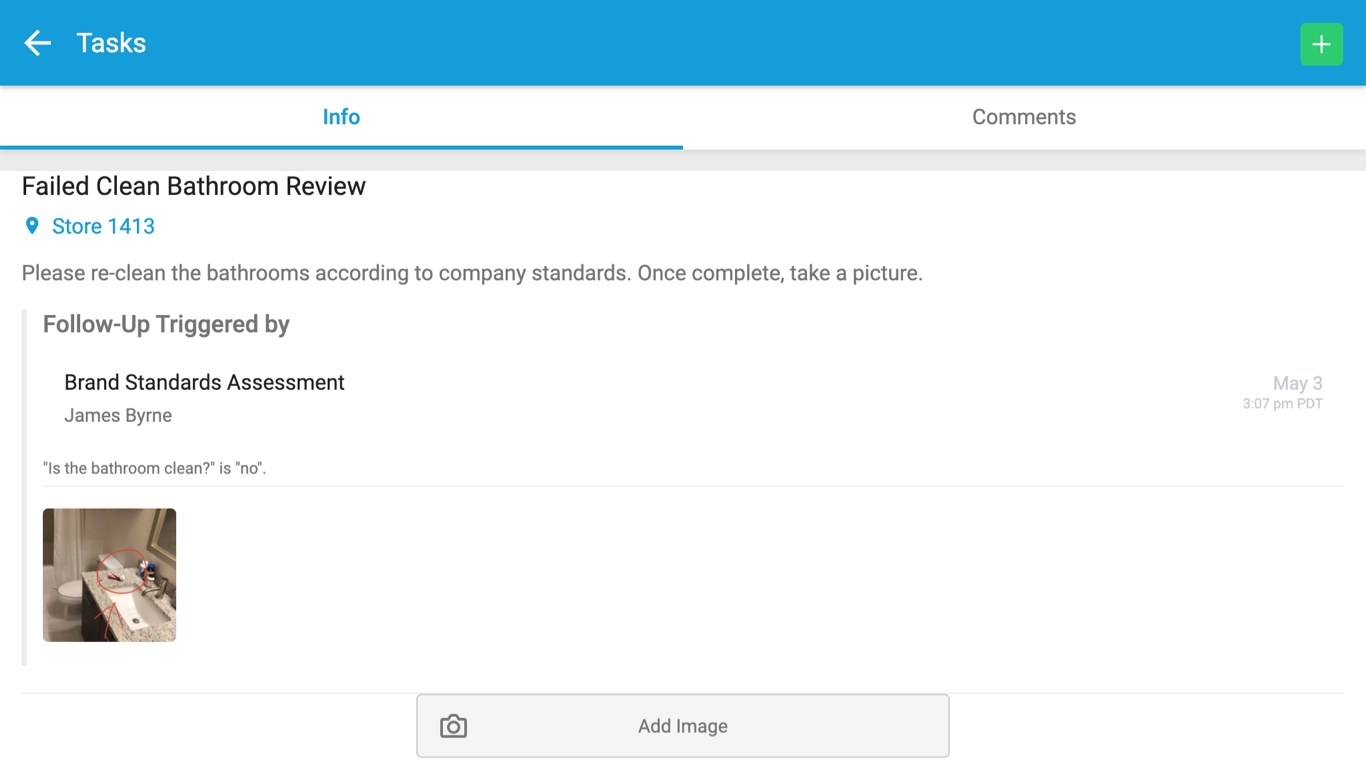Click the blue header bar
This screenshot has width=1366, height=768.
(x=683, y=42)
